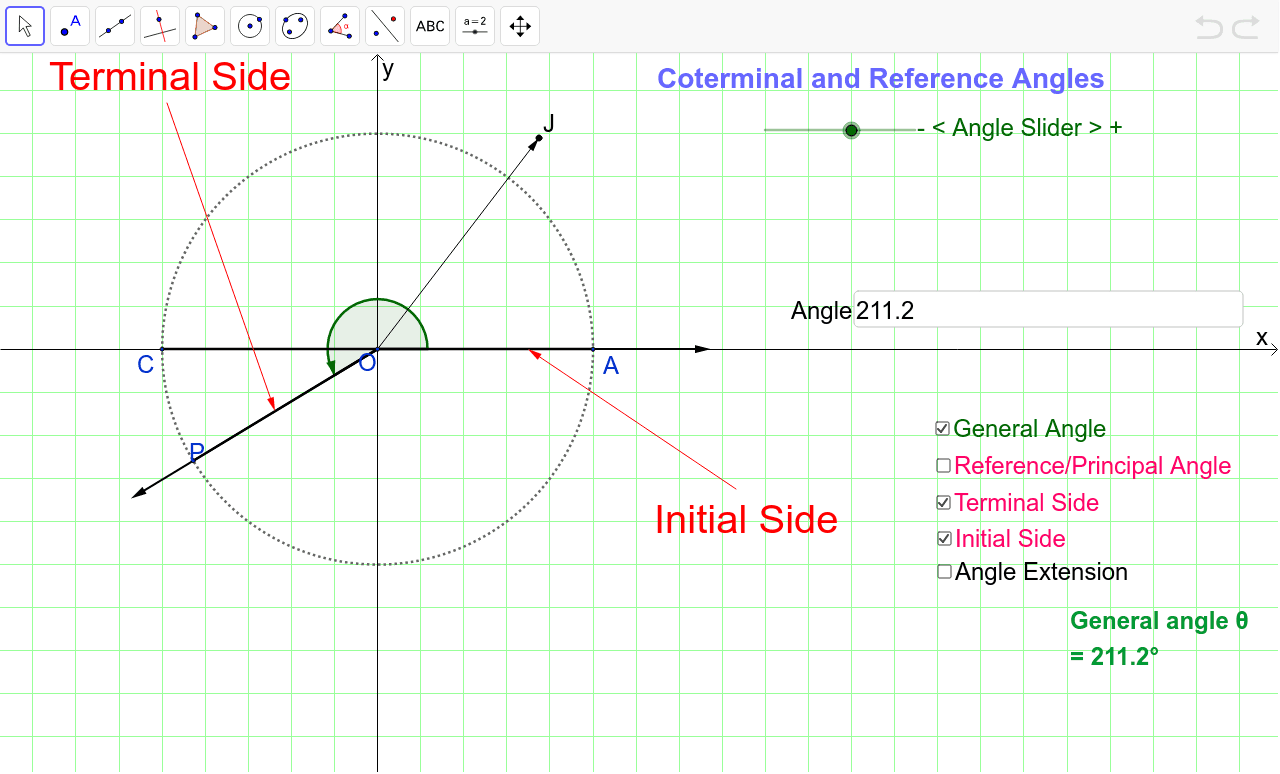
Task: Click the red 'Terminal Side' label
Action: coord(170,77)
